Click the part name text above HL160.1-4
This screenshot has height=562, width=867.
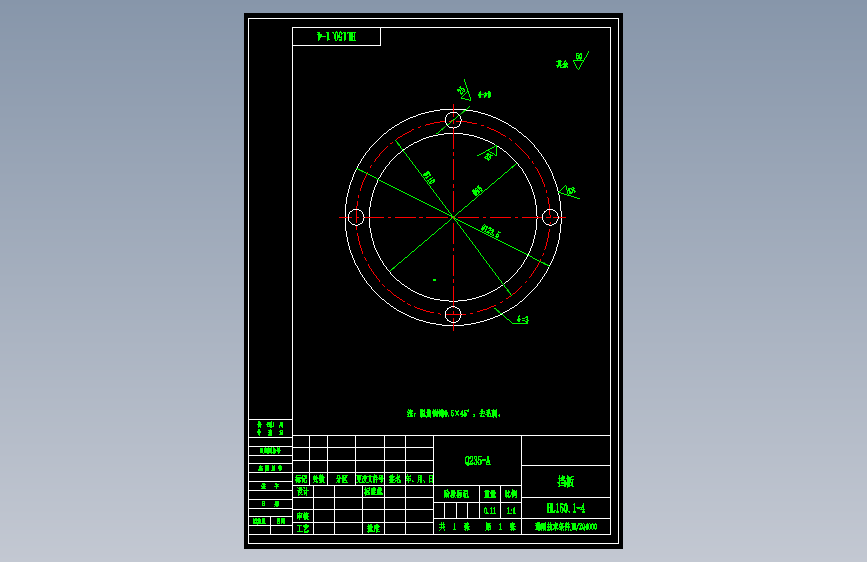pyautogui.click(x=566, y=481)
